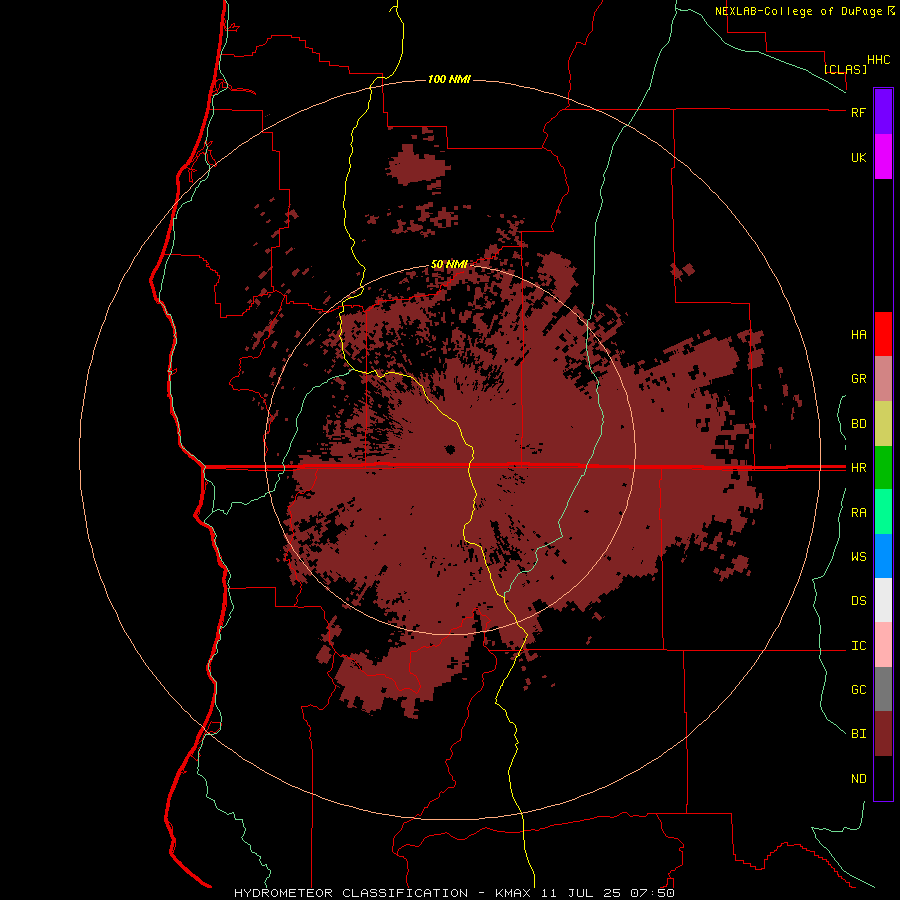Image resolution: width=900 pixels, height=900 pixels.
Task: Click the GR legend label
Action: pyautogui.click(x=858, y=379)
